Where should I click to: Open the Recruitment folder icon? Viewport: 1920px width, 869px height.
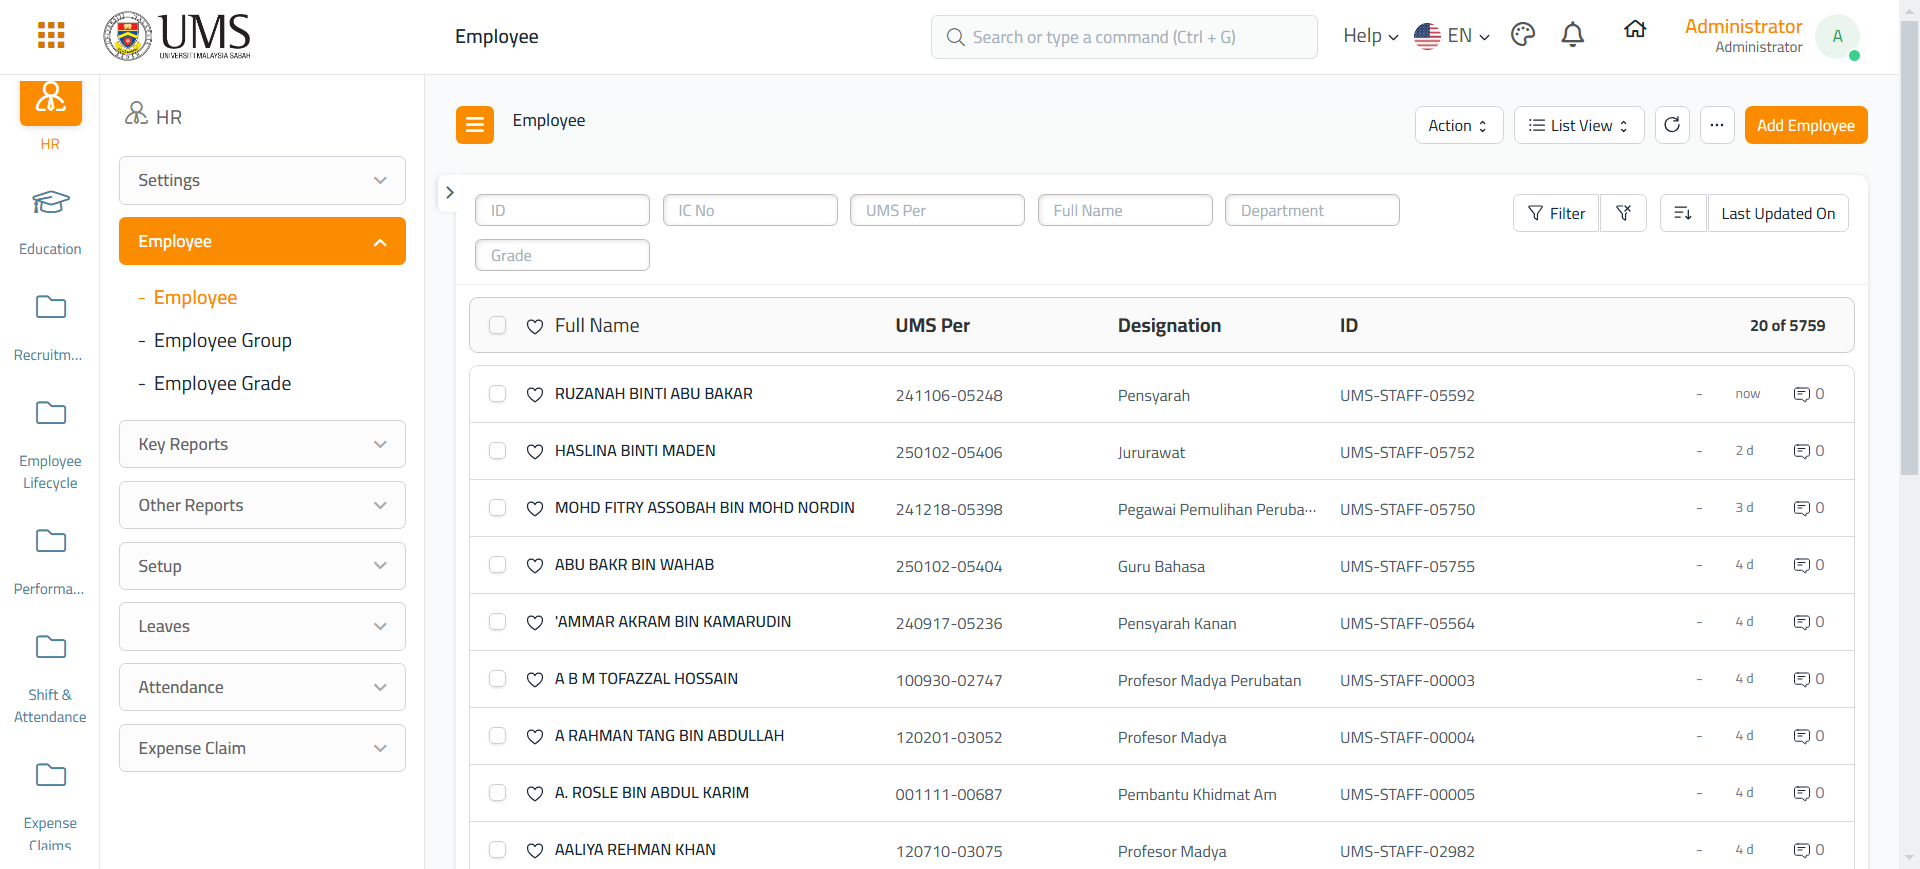50,307
